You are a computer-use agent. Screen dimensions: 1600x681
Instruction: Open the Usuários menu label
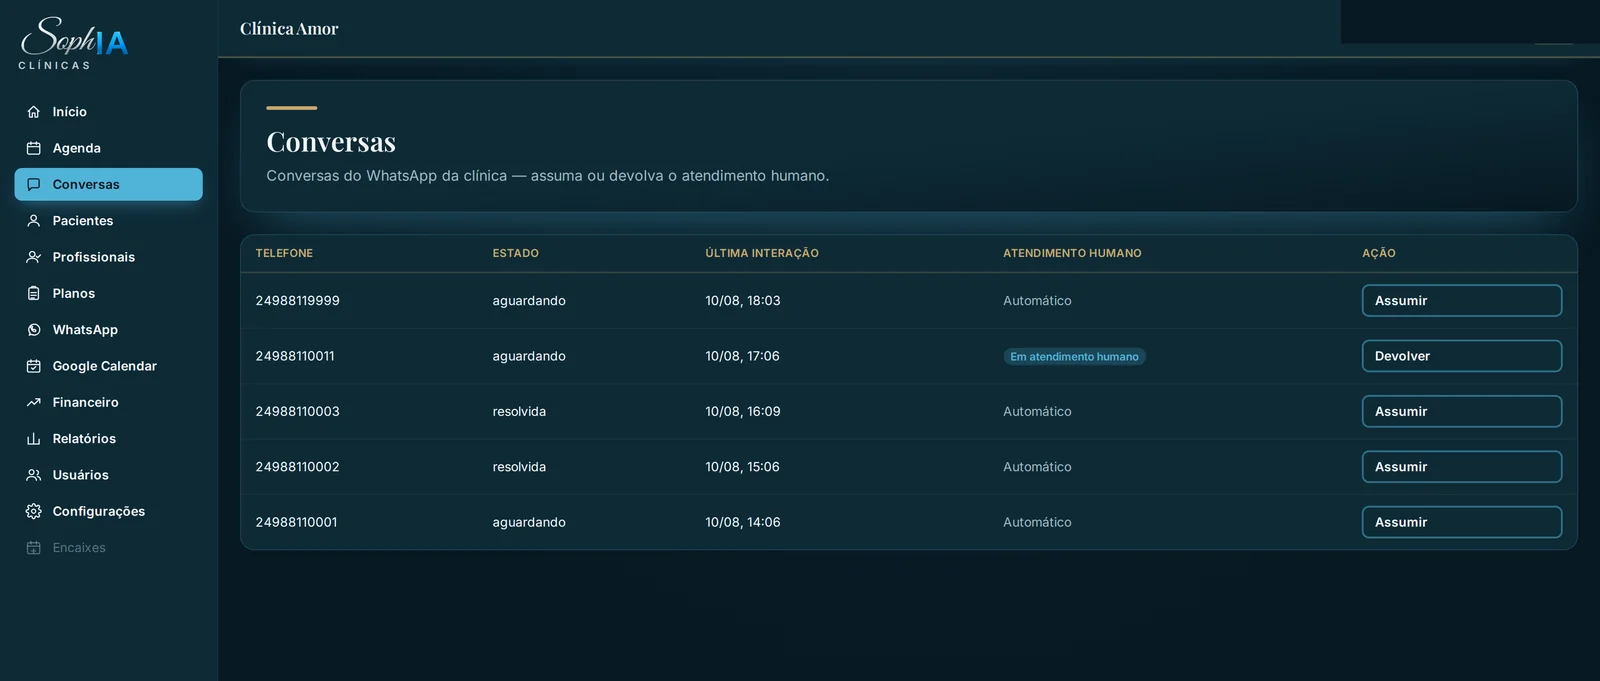[x=80, y=475]
